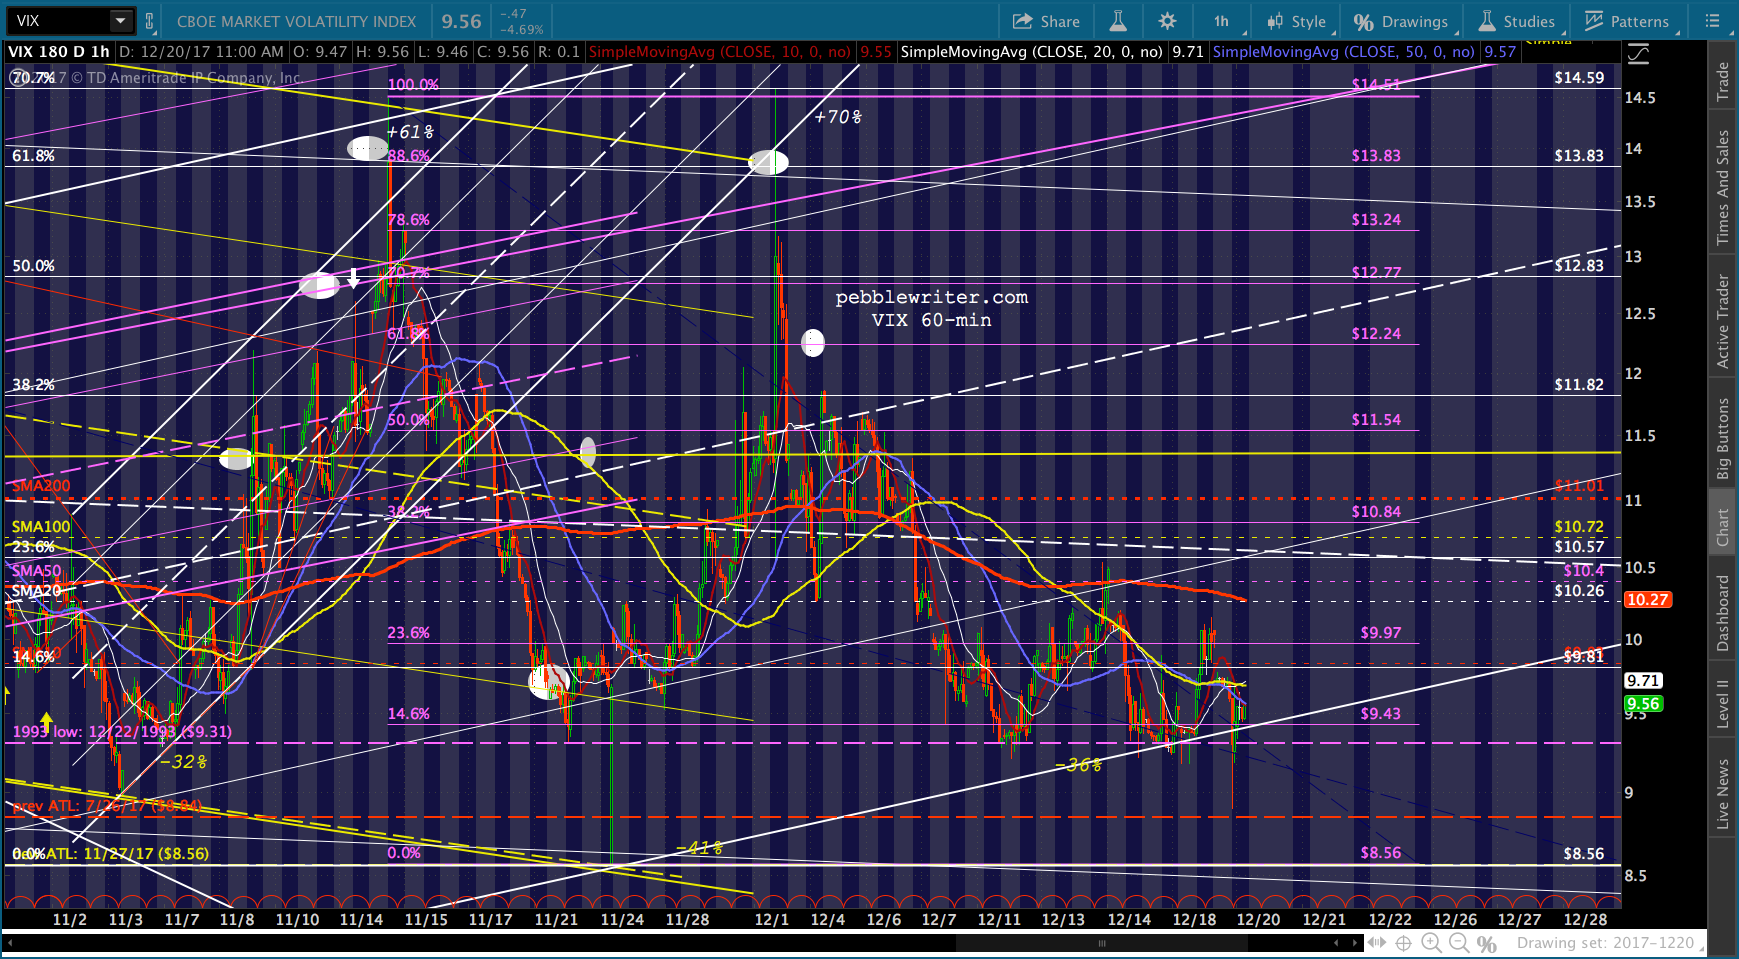Open the Patterns menu
This screenshot has width=1739, height=959.
click(x=1627, y=21)
